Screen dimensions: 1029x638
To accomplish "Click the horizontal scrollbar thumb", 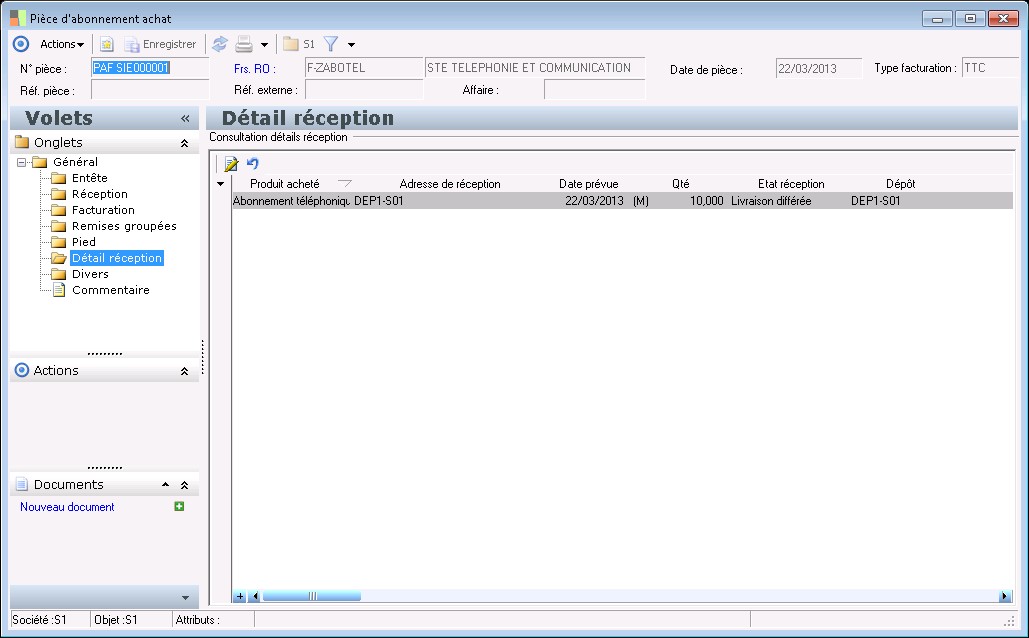I will click(x=312, y=597).
